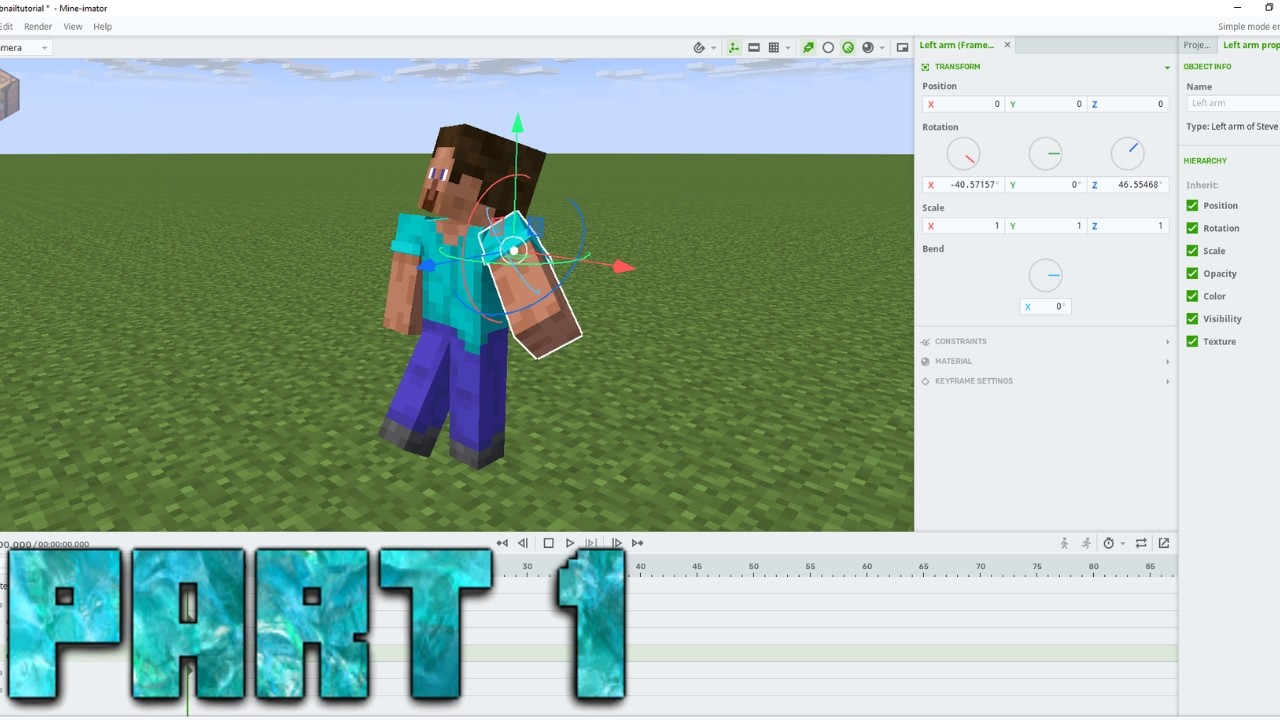Edit the Position Z field

[x=1128, y=104]
